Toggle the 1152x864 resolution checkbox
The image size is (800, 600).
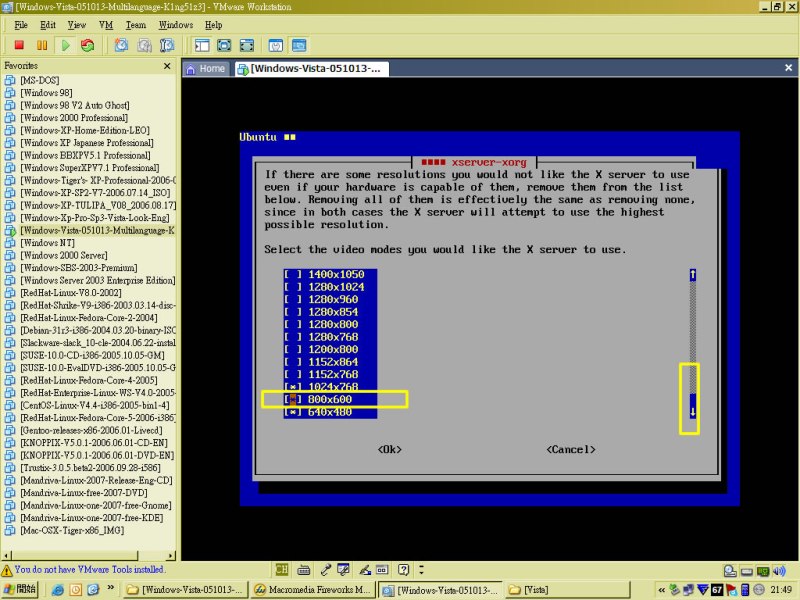[293, 362]
